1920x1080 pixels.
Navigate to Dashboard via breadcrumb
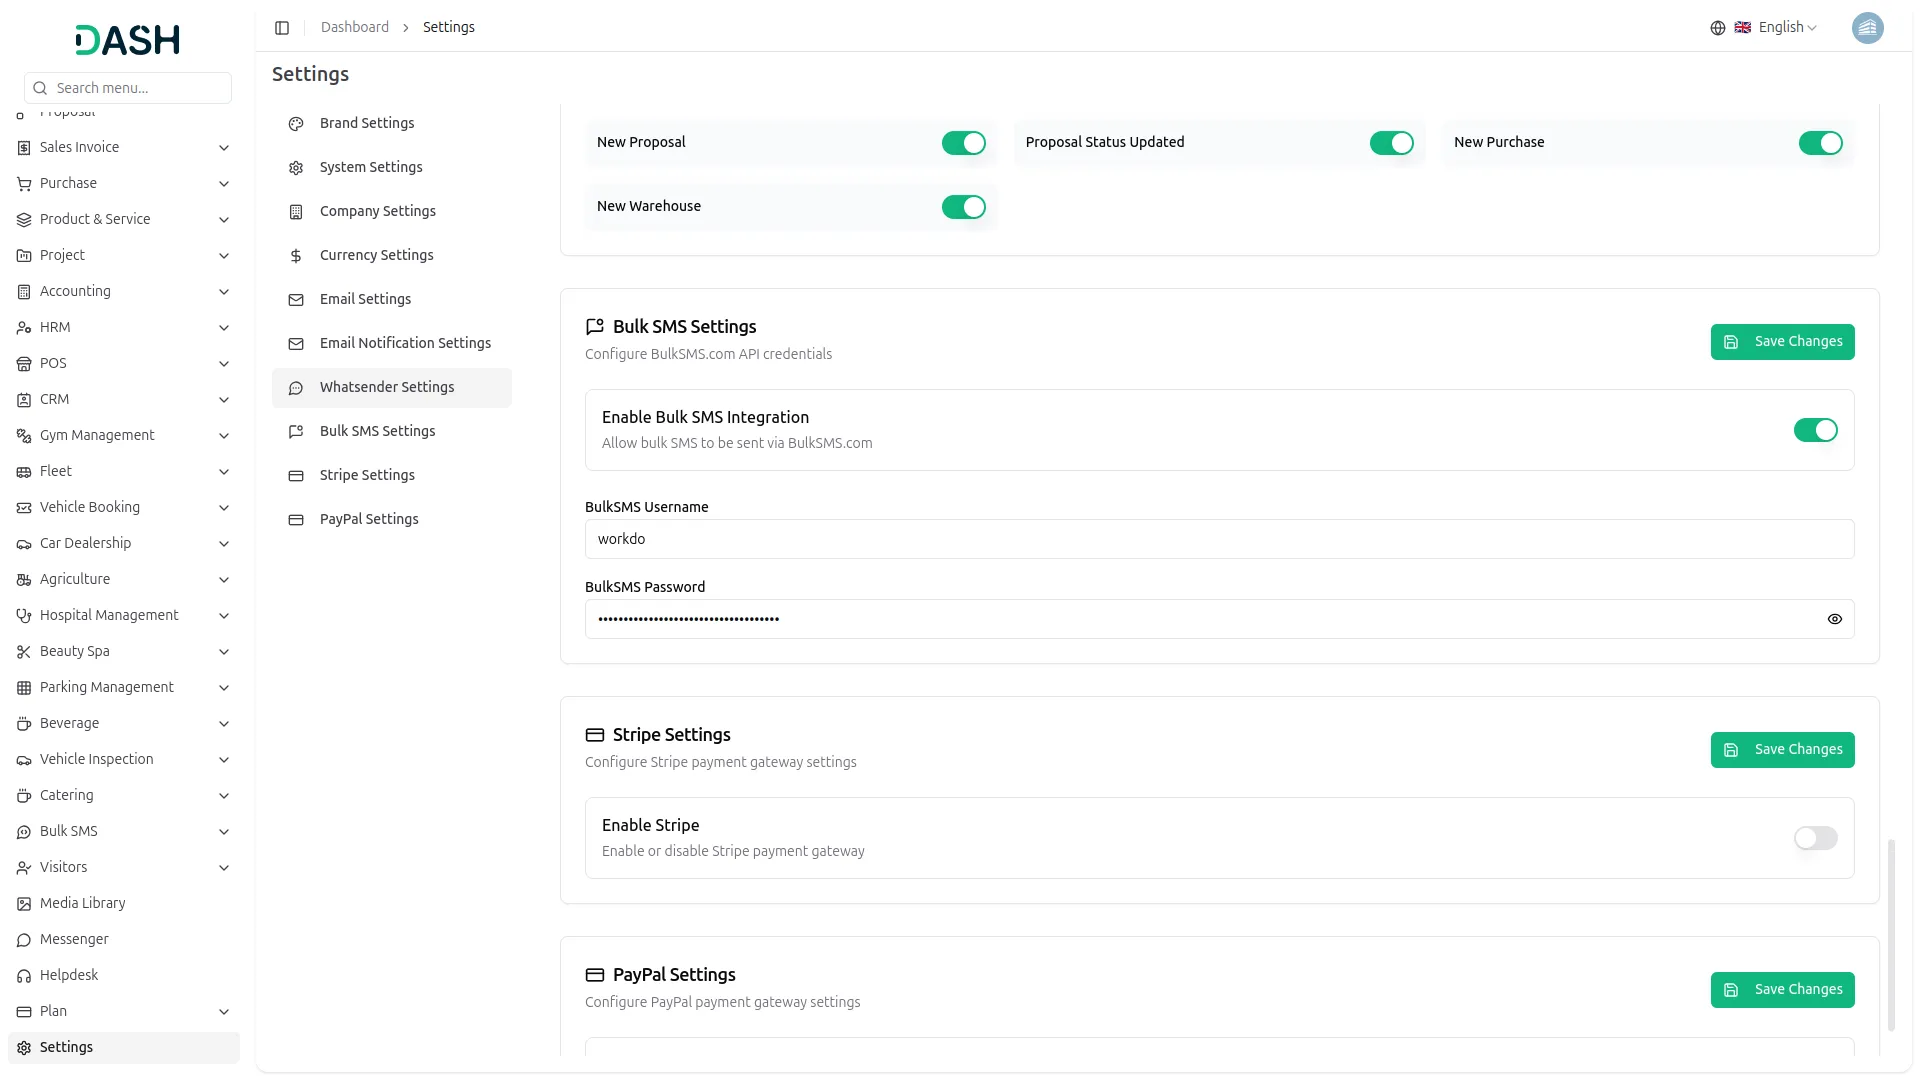(355, 27)
